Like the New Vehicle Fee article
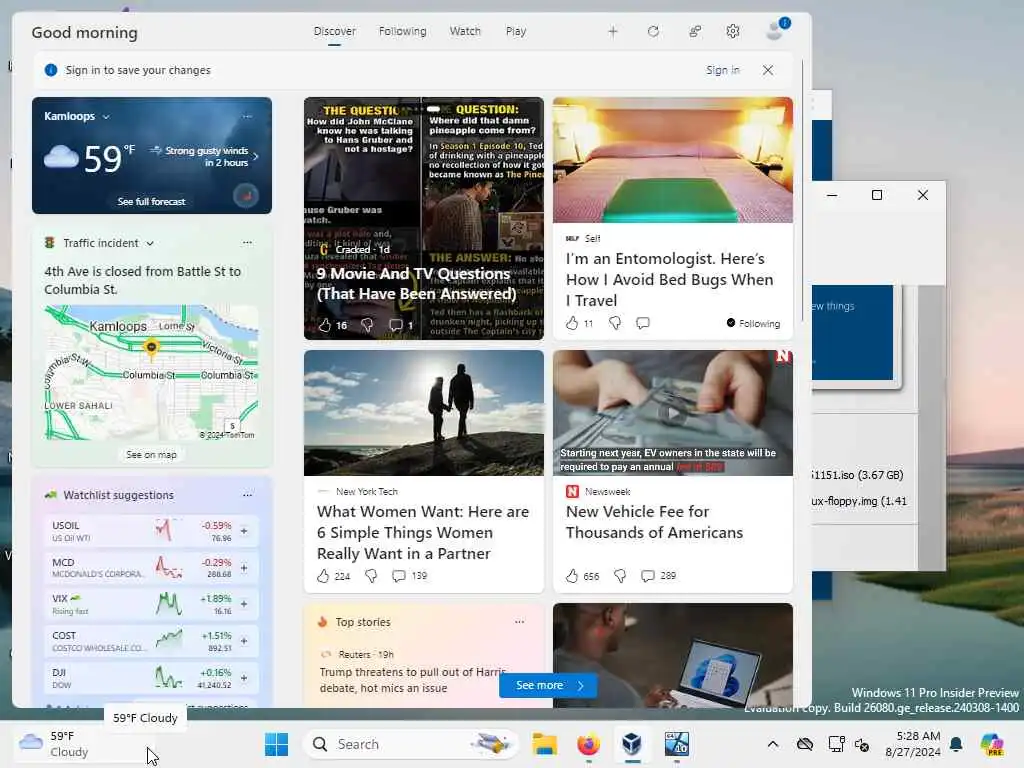 (x=572, y=575)
